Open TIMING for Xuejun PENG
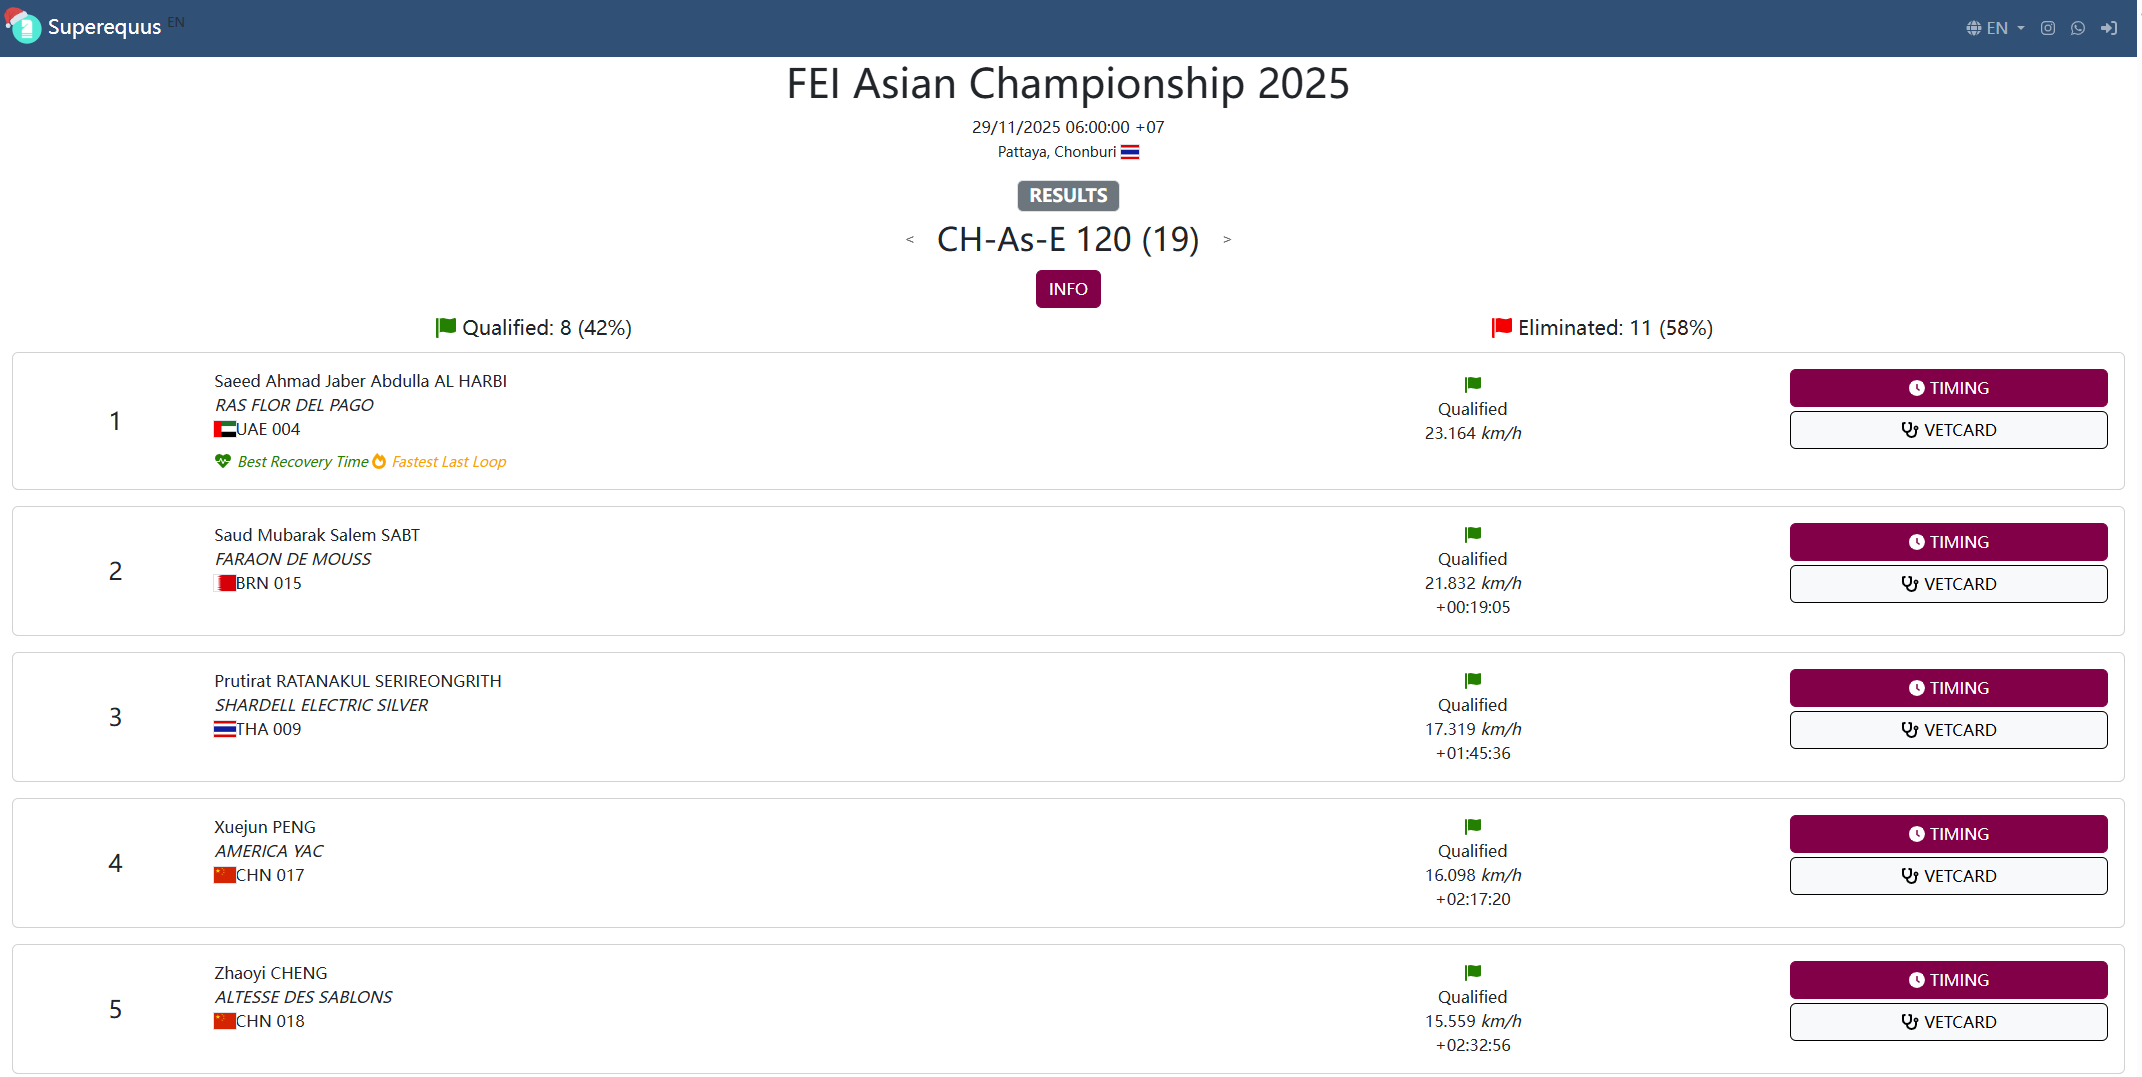The height and width of the screenshot is (1077, 2142). (x=1948, y=834)
